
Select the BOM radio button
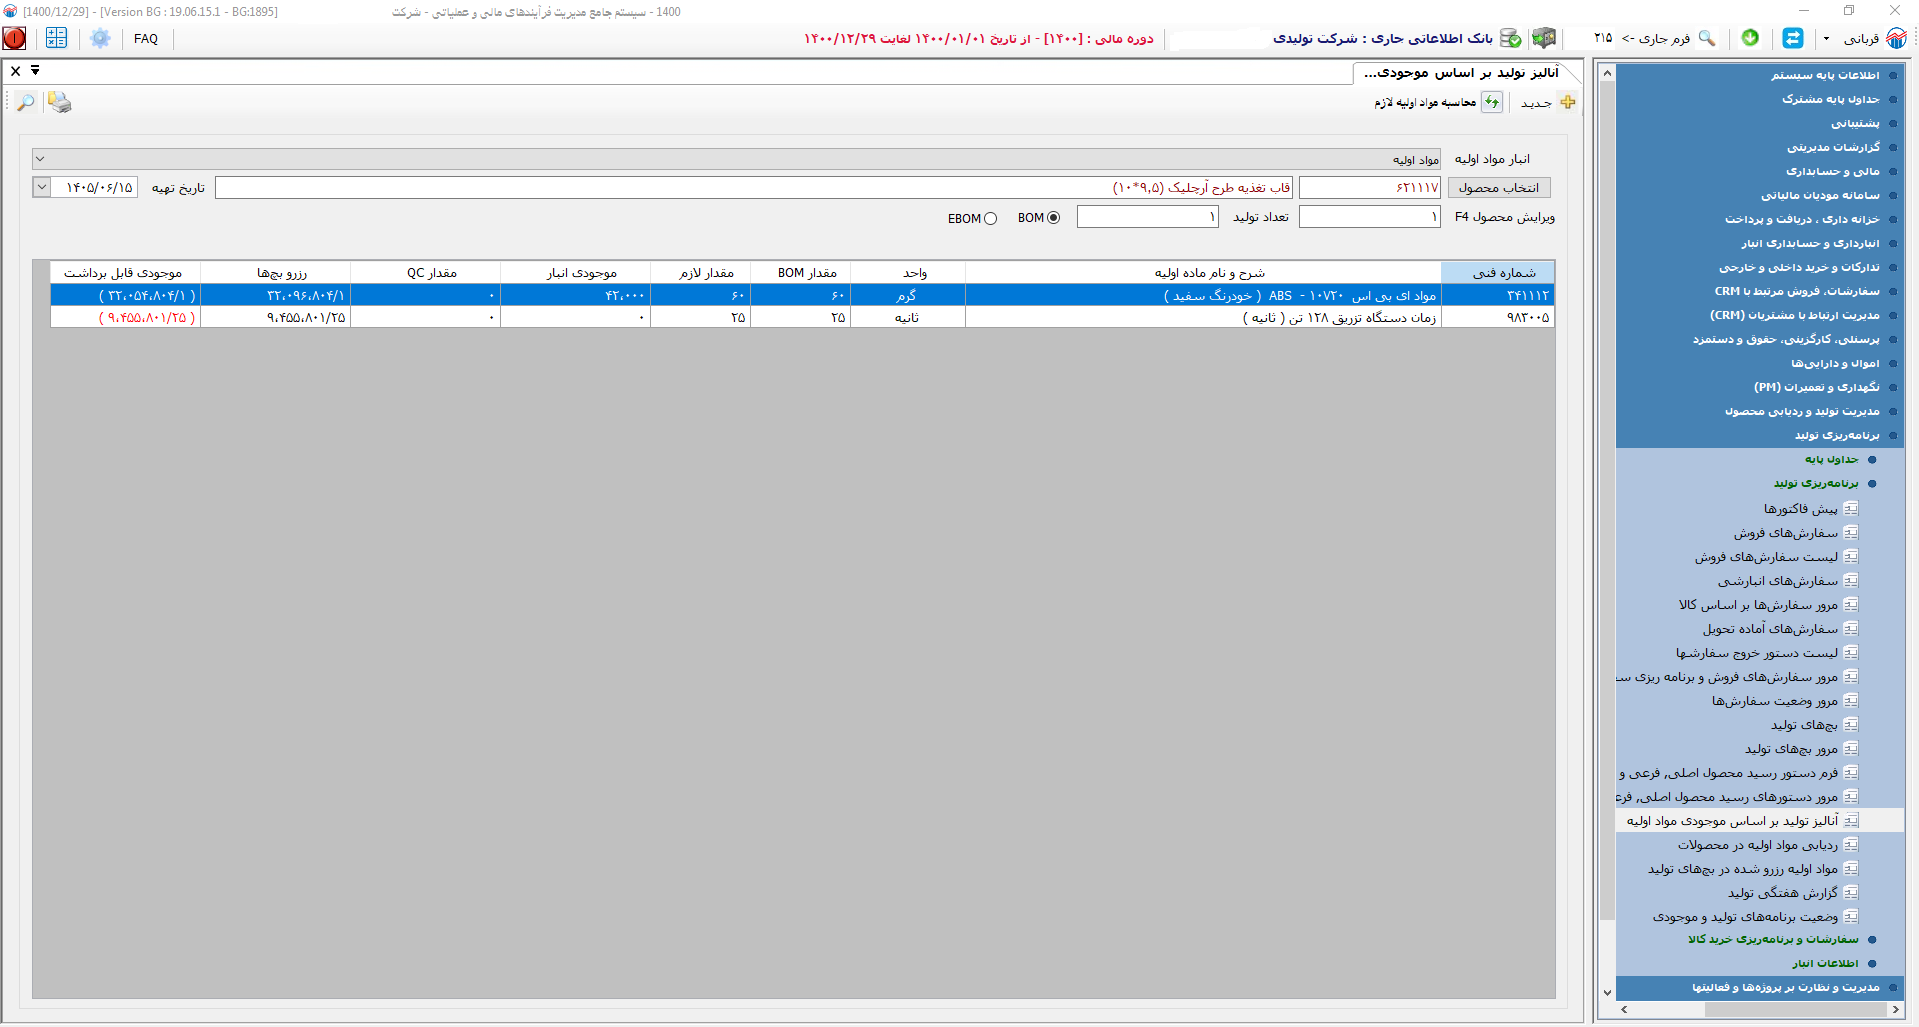(1053, 218)
